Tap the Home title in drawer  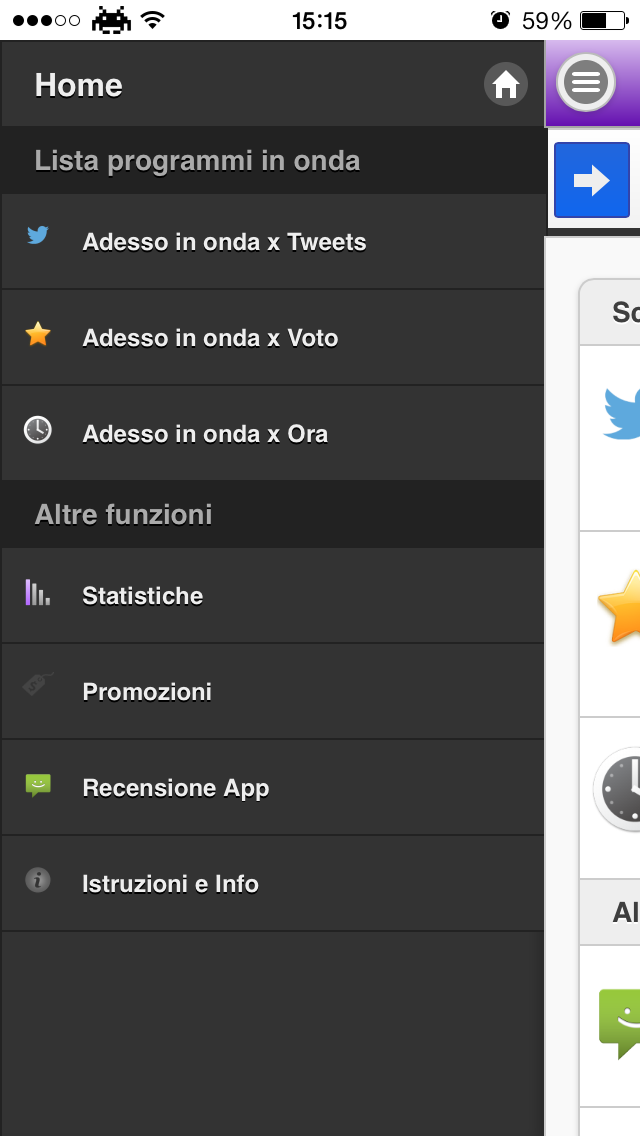79,86
